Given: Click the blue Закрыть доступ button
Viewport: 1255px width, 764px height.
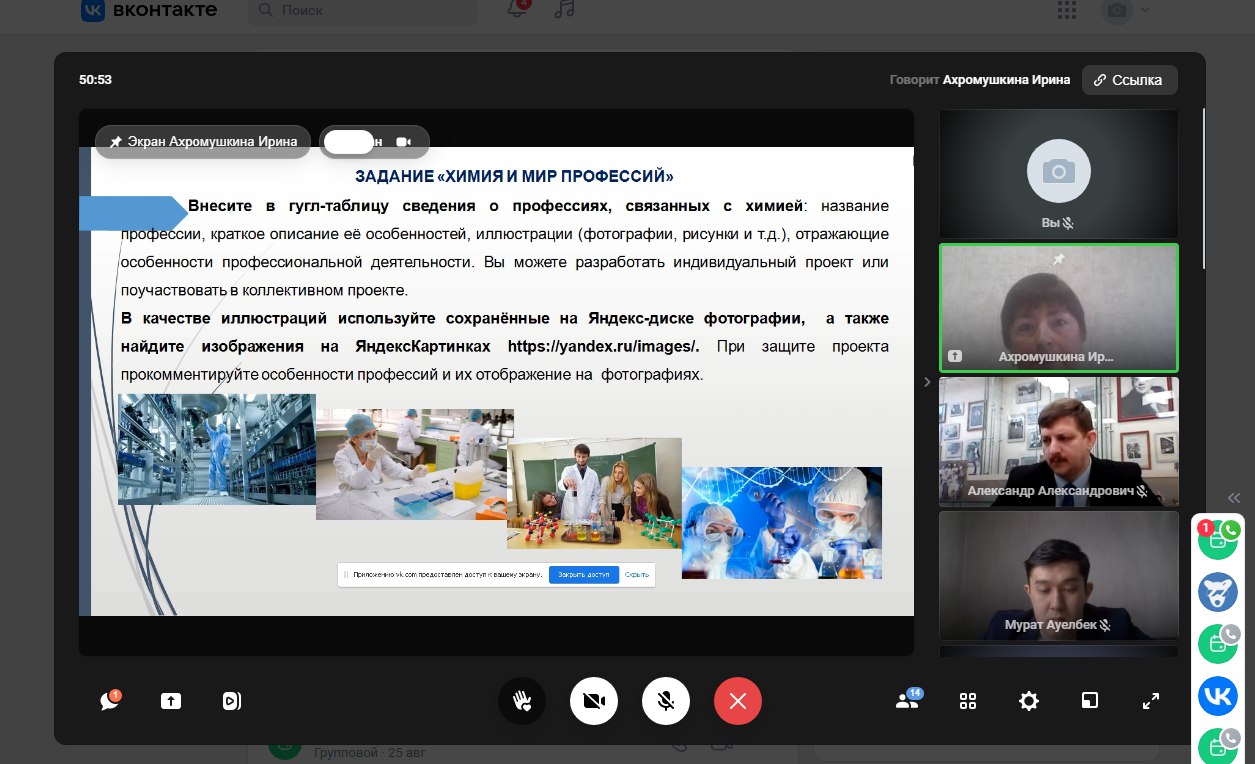Looking at the screenshot, I should [x=584, y=575].
